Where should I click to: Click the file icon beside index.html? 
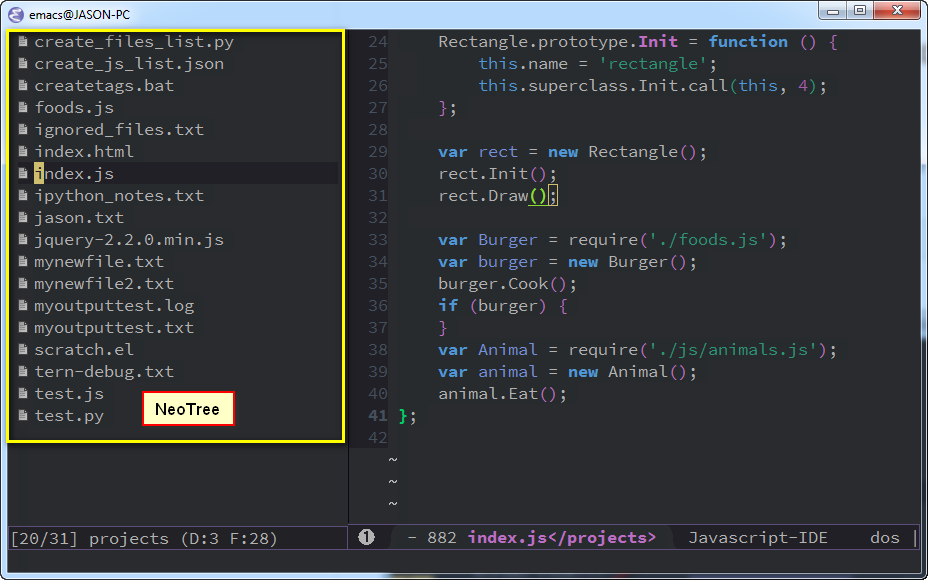pyautogui.click(x=23, y=152)
